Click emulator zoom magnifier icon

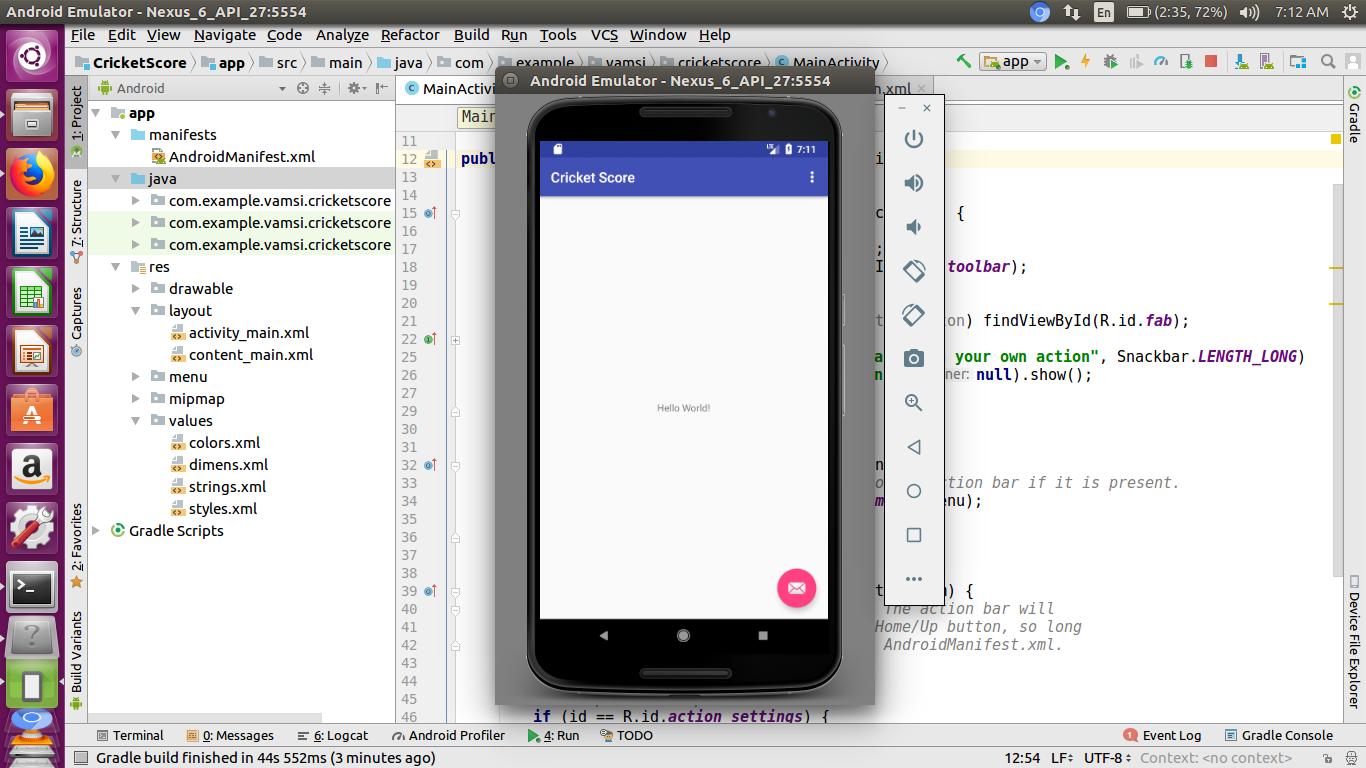914,403
